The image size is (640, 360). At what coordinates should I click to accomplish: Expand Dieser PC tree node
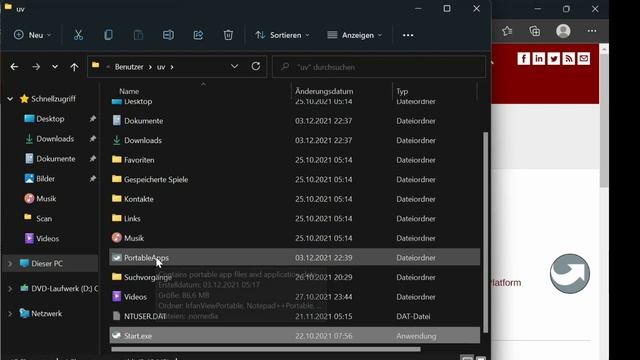point(10,264)
